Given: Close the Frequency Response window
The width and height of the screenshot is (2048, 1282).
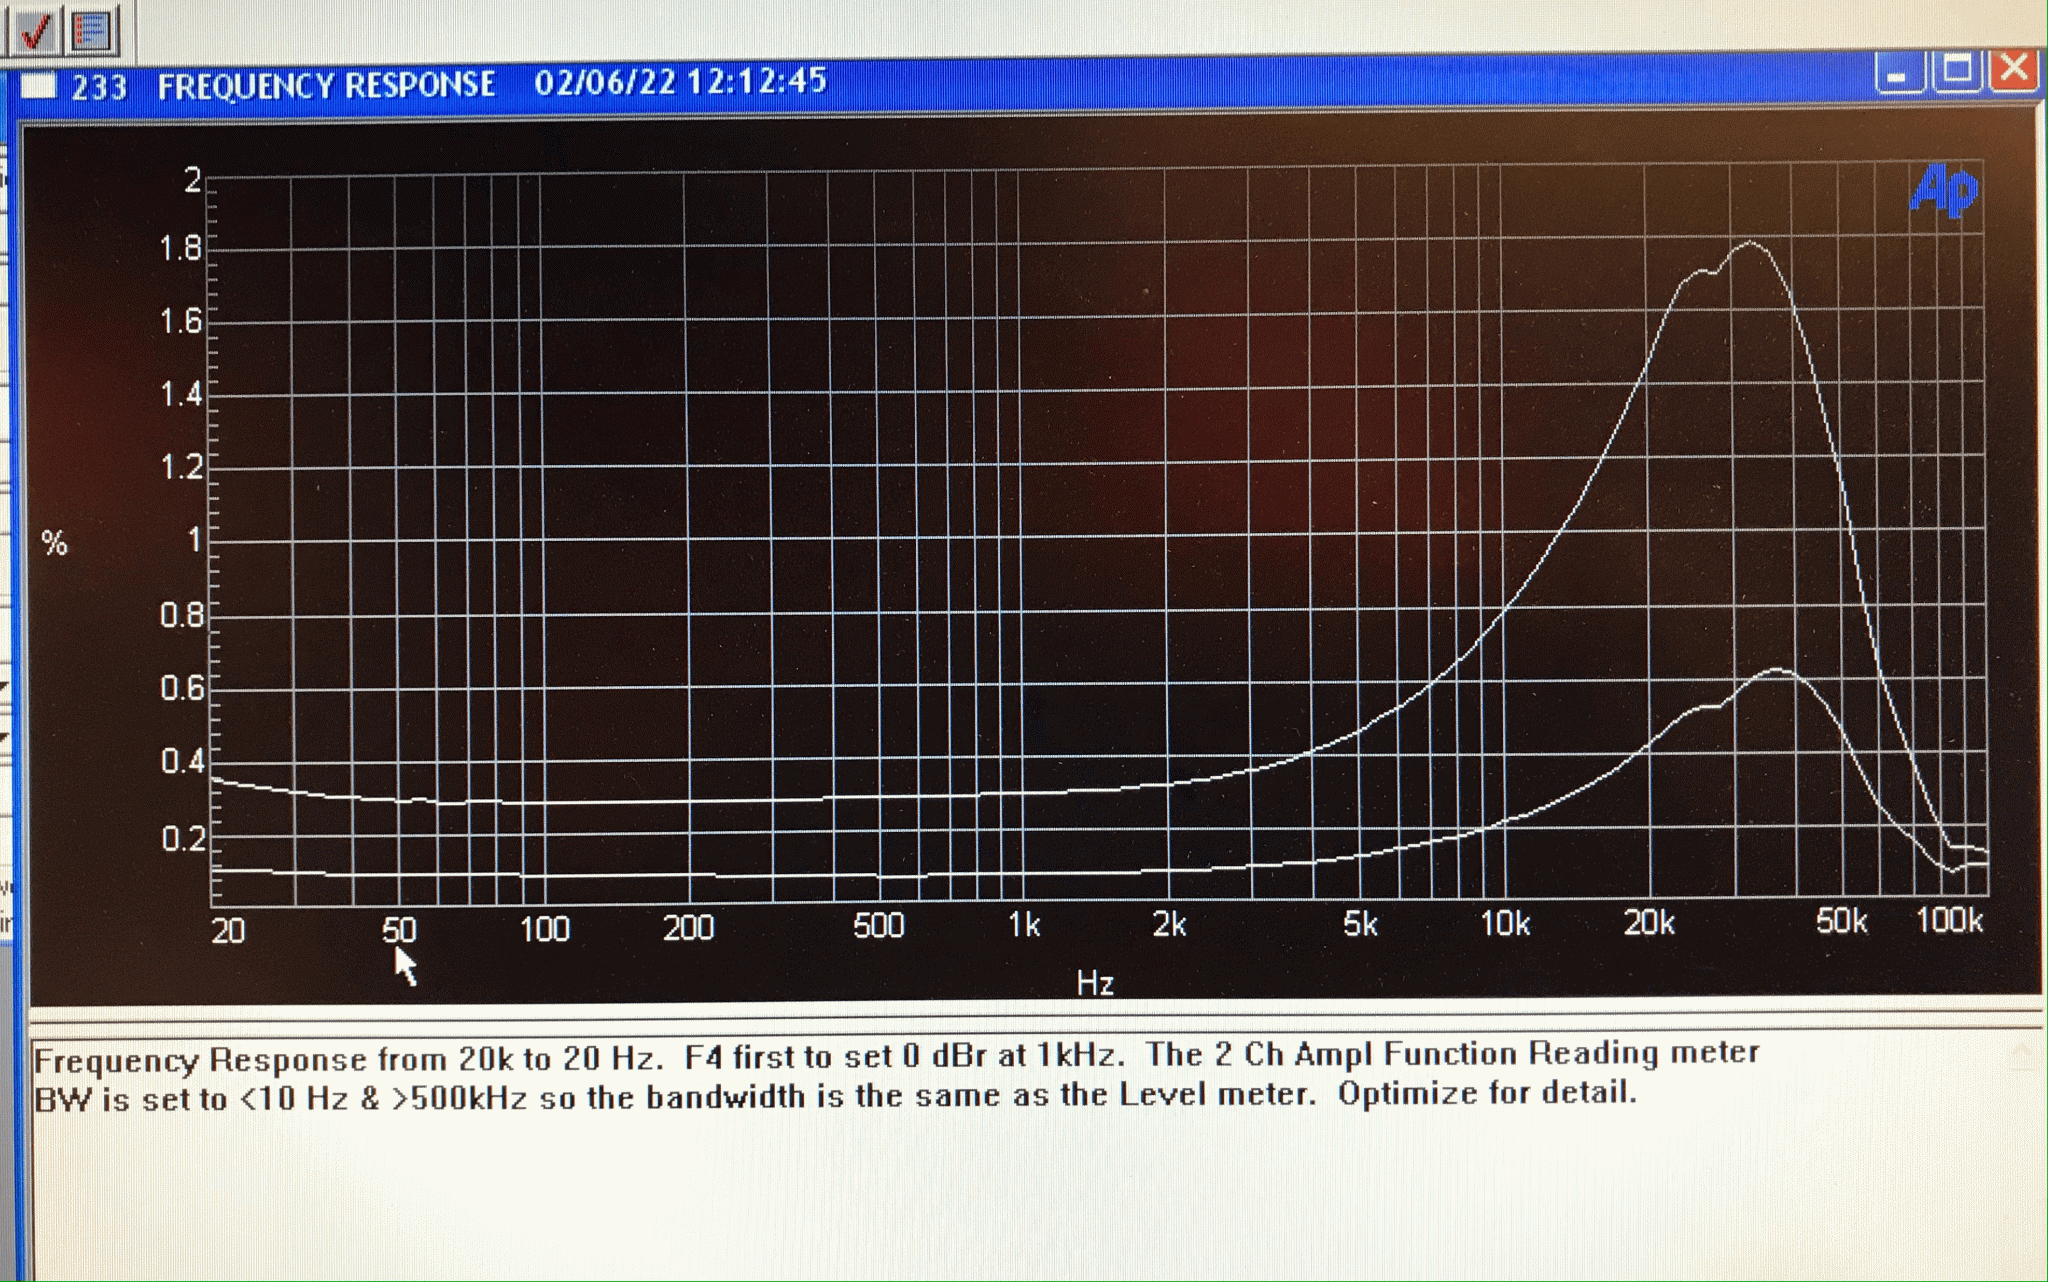Looking at the screenshot, I should coord(2012,70).
